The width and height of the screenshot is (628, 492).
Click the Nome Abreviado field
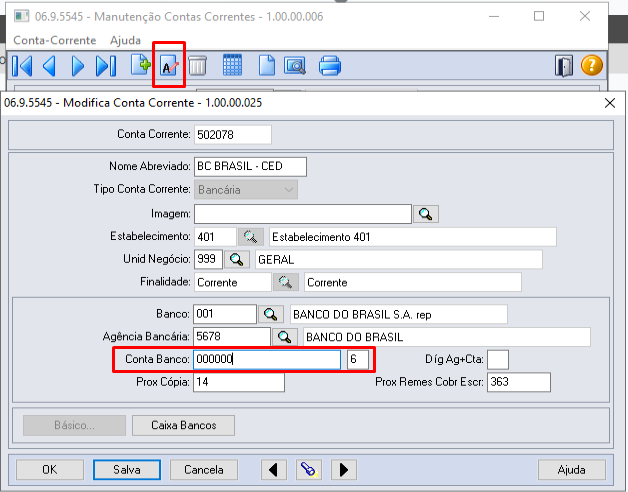click(x=250, y=167)
